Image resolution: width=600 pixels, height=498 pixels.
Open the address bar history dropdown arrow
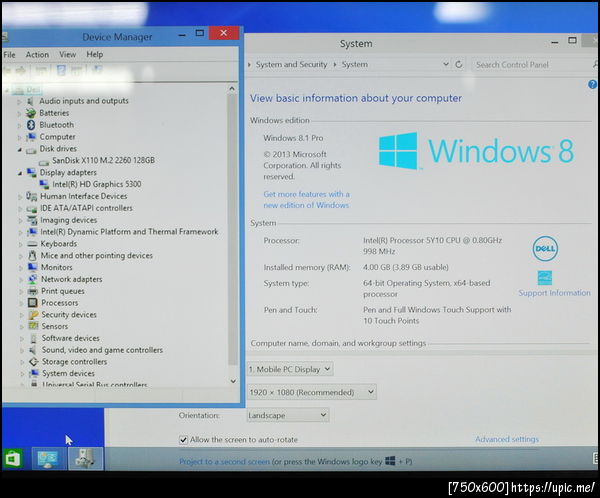(446, 64)
